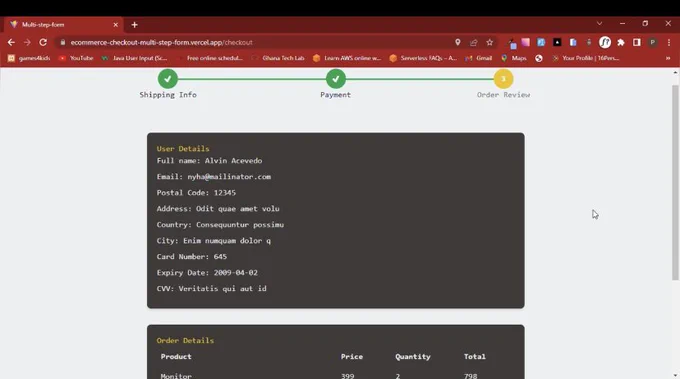Close the Multi-step-form tab
The image size is (680, 379).
pyautogui.click(x=115, y=25)
